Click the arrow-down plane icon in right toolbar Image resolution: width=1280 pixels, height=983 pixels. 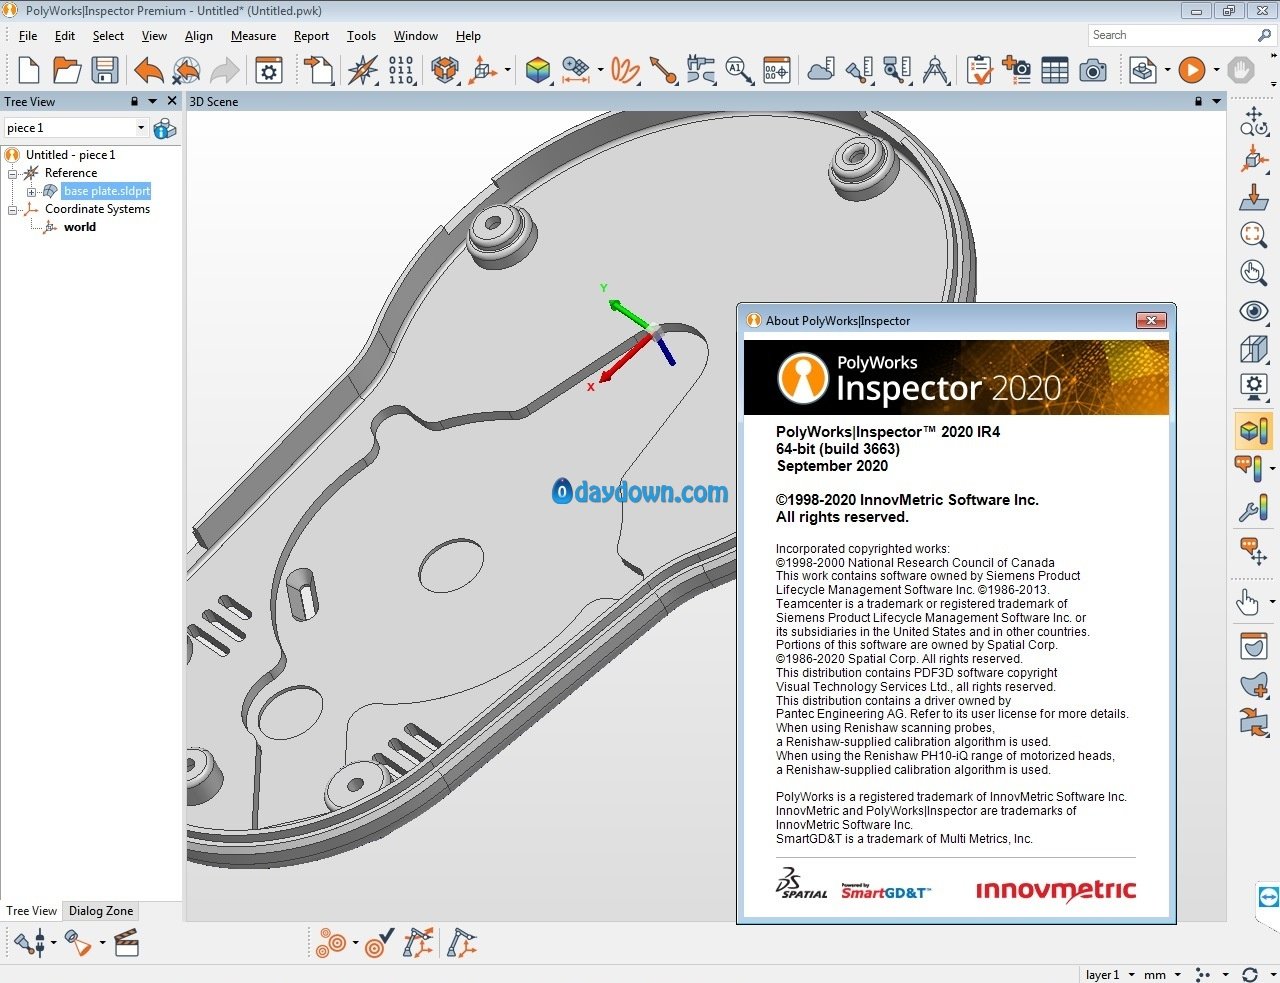pos(1253,197)
